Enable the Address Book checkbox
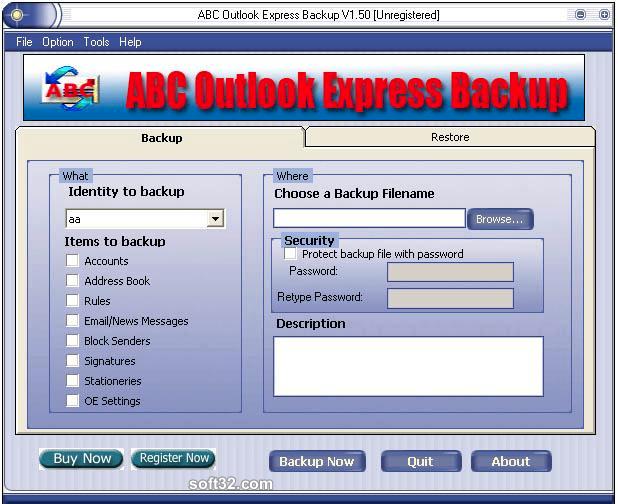The width and height of the screenshot is (618, 504). (x=73, y=281)
